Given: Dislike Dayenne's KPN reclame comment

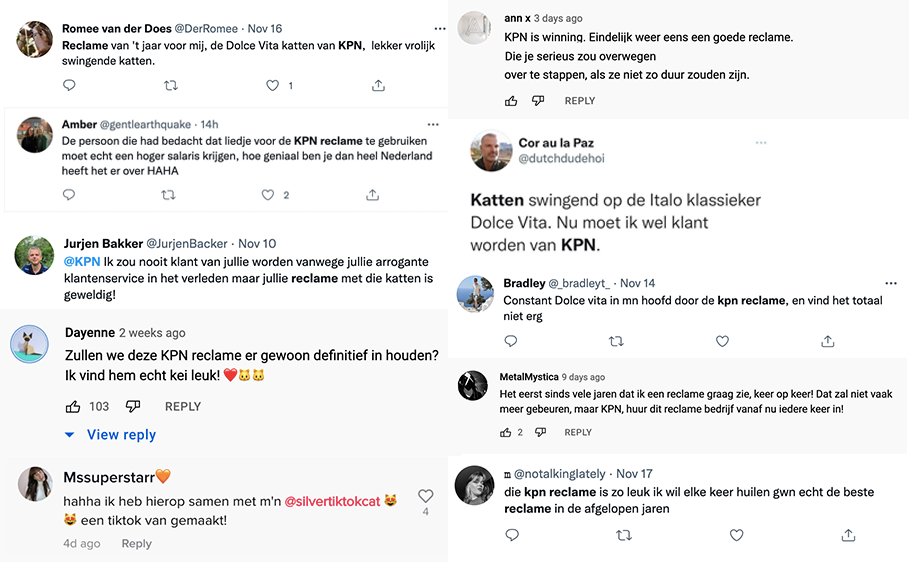Looking at the screenshot, I should pos(133,406).
